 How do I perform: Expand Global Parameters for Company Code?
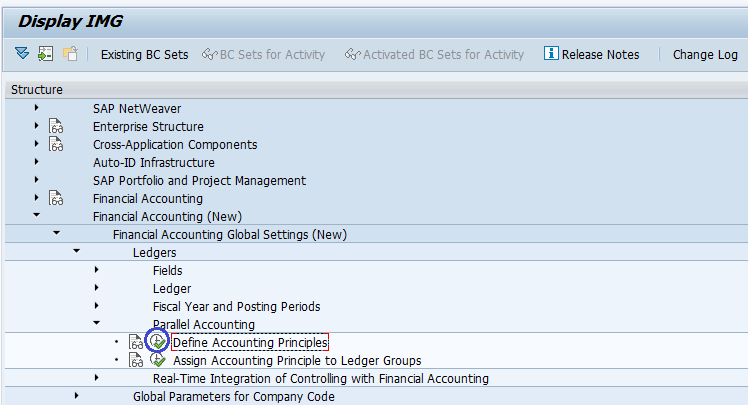pyautogui.click(x=77, y=396)
